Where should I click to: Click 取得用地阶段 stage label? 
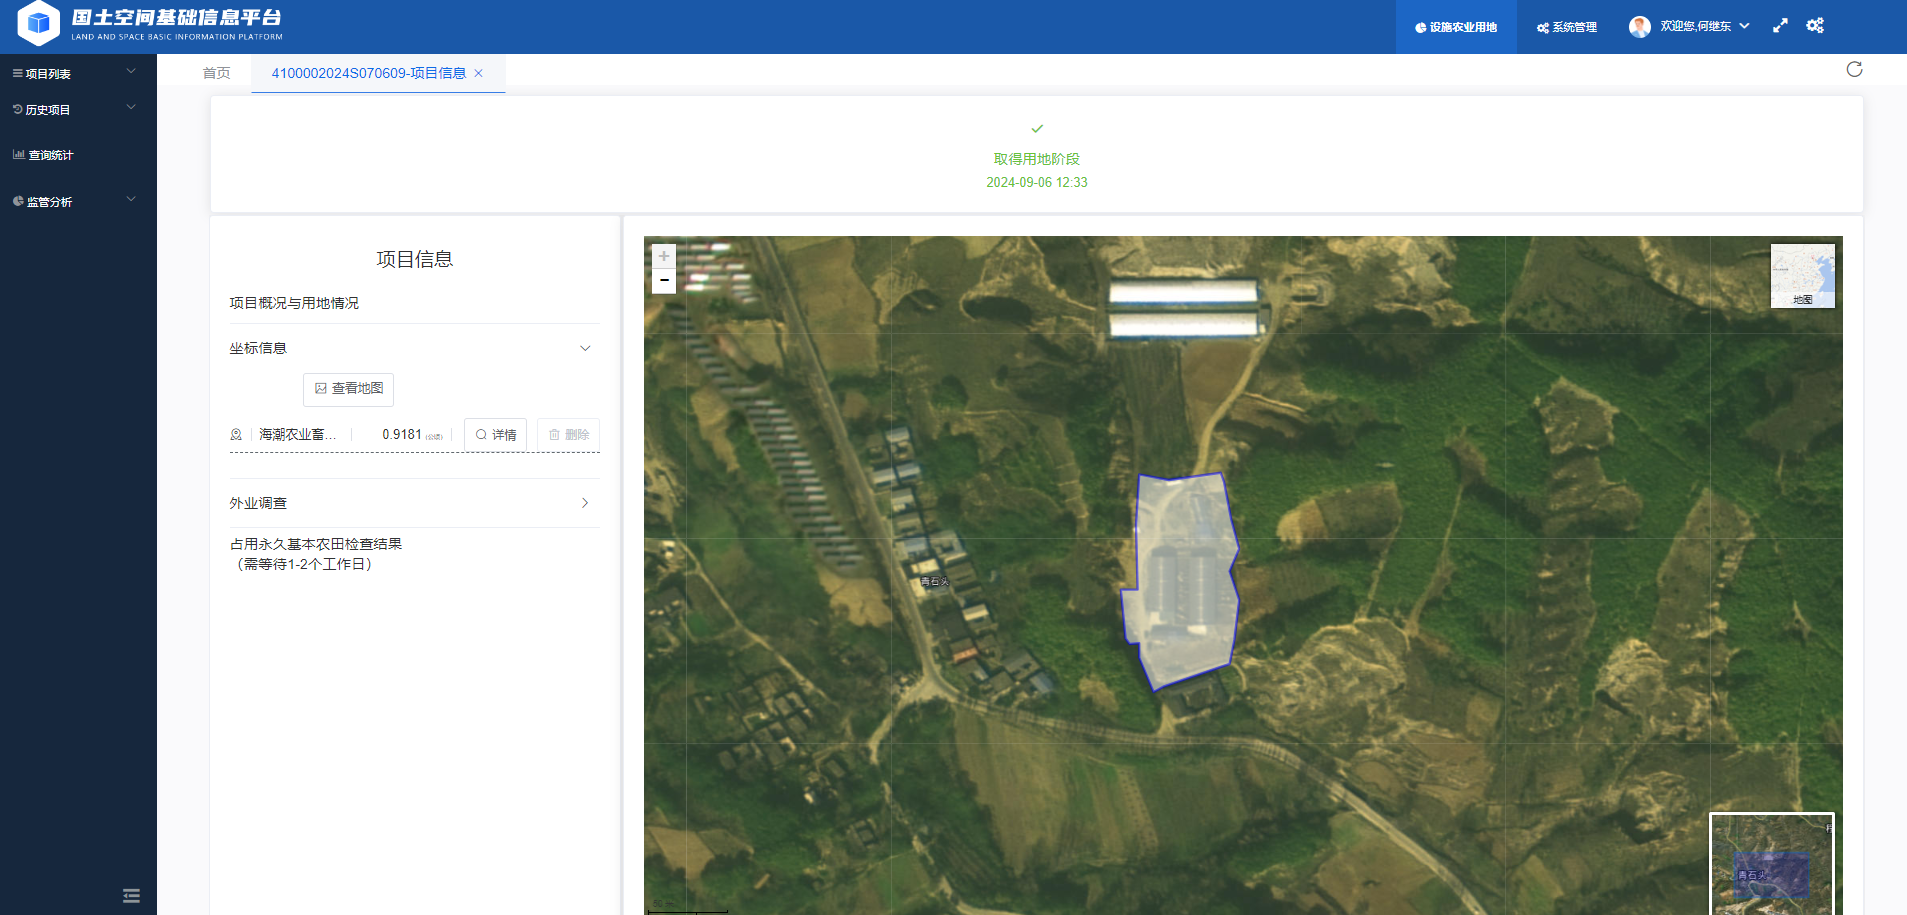click(x=1037, y=159)
